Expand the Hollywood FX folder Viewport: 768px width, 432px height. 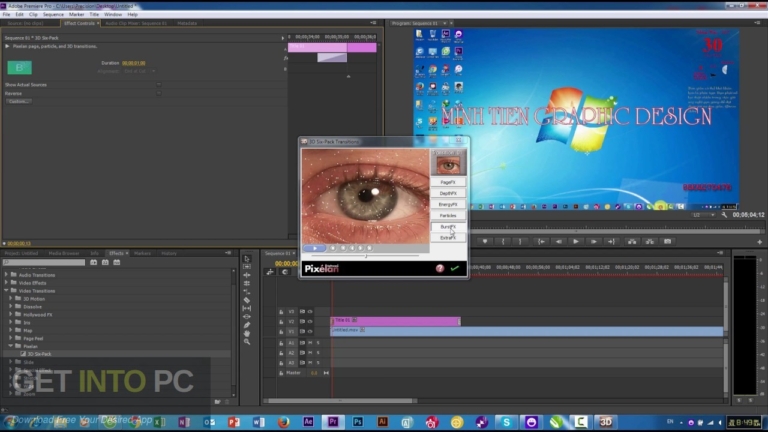[11, 314]
